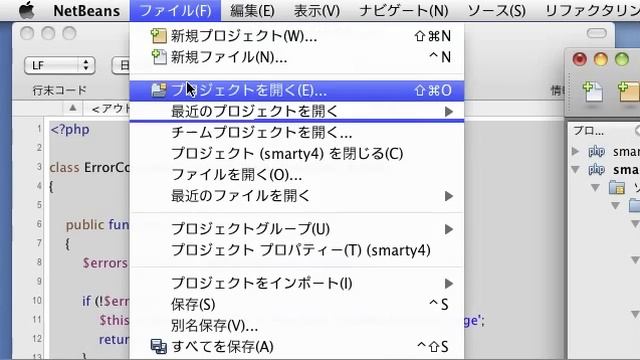Select プロジェクト (smarty4) を閉じる(C)
This screenshot has height=360, width=640.
click(297, 153)
